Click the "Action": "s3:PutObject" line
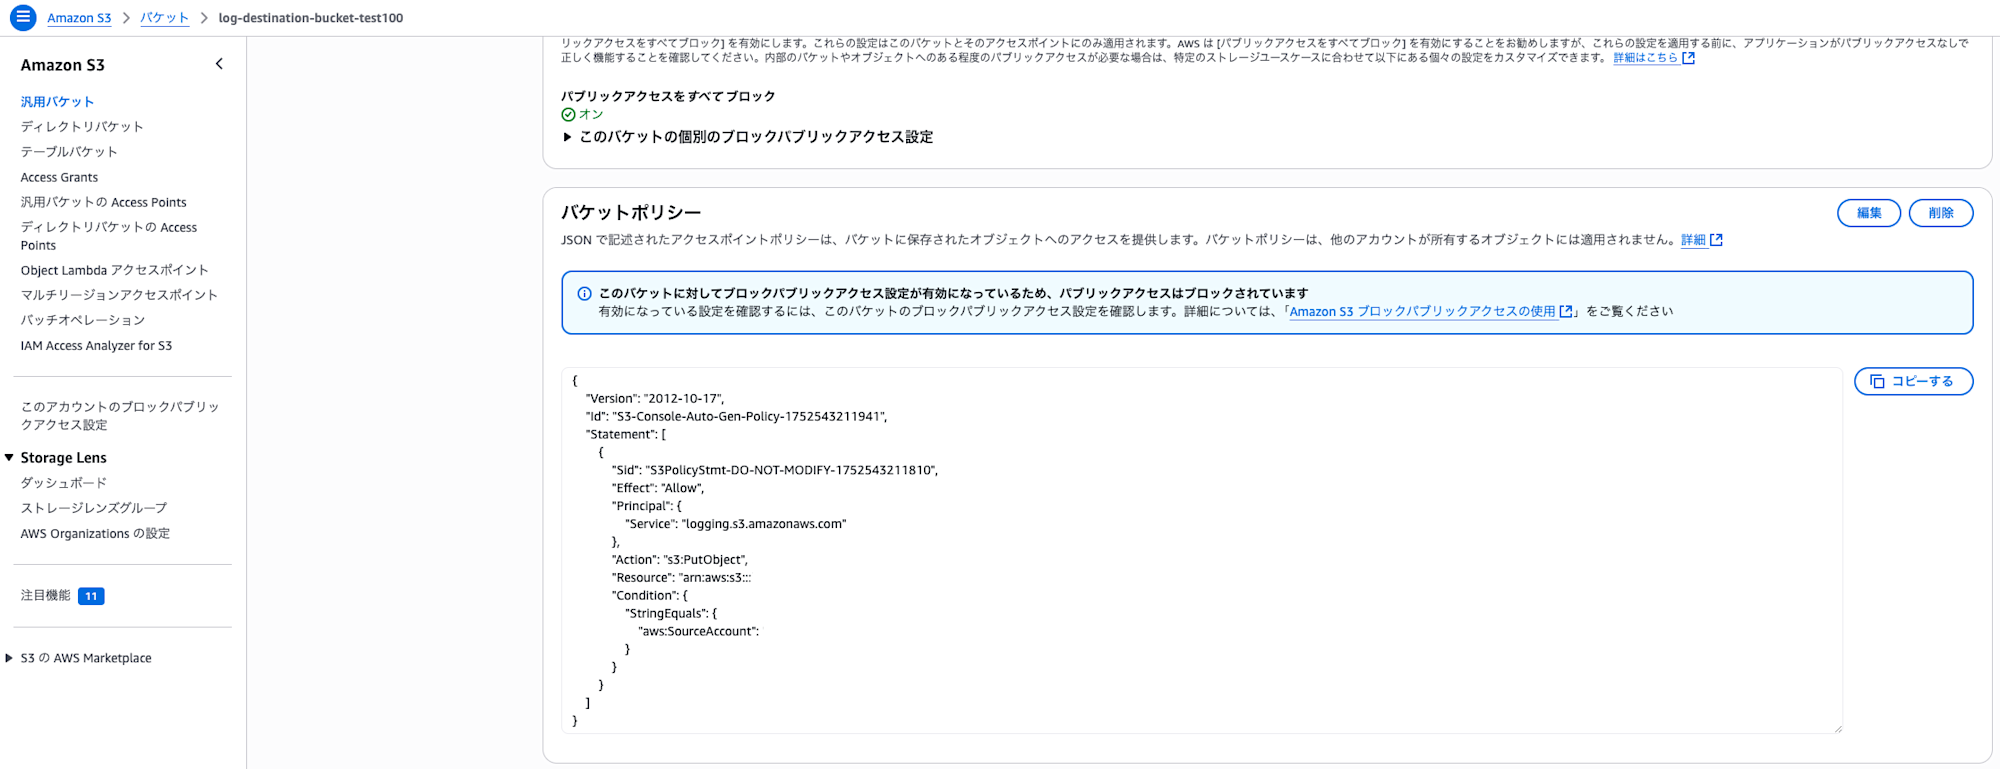The height and width of the screenshot is (769, 2000). 680,560
